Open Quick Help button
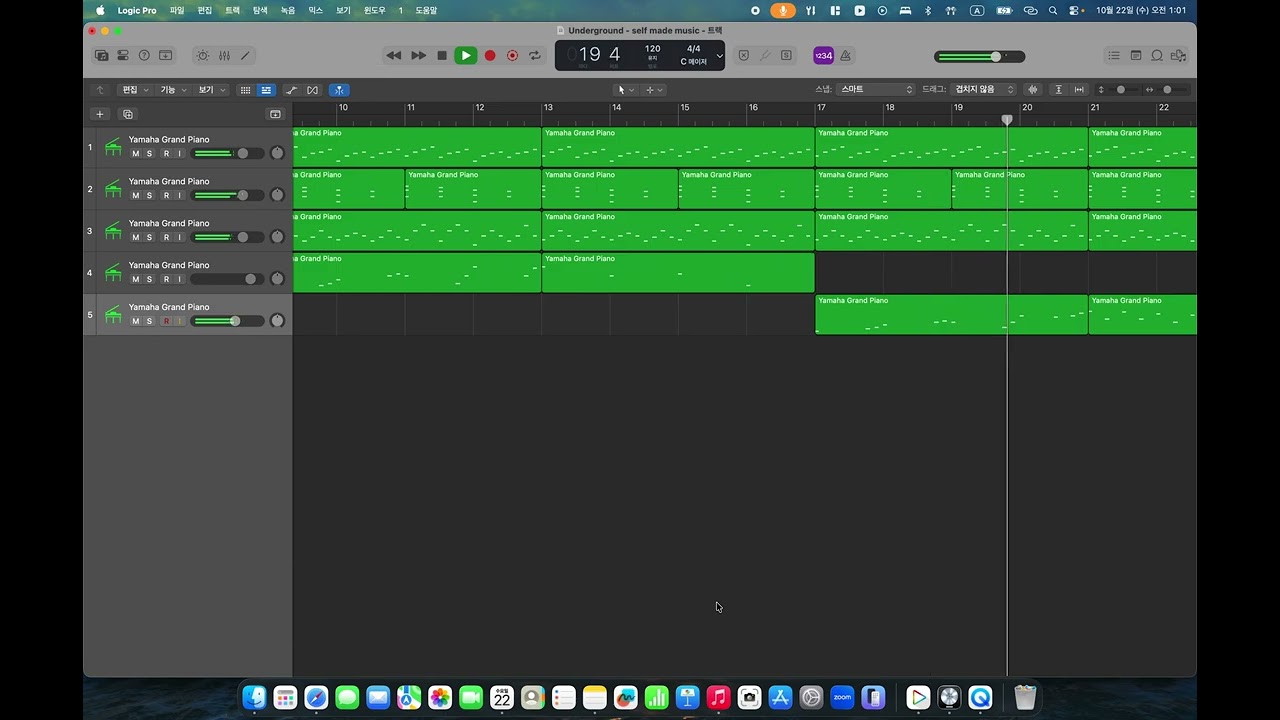 coord(144,56)
